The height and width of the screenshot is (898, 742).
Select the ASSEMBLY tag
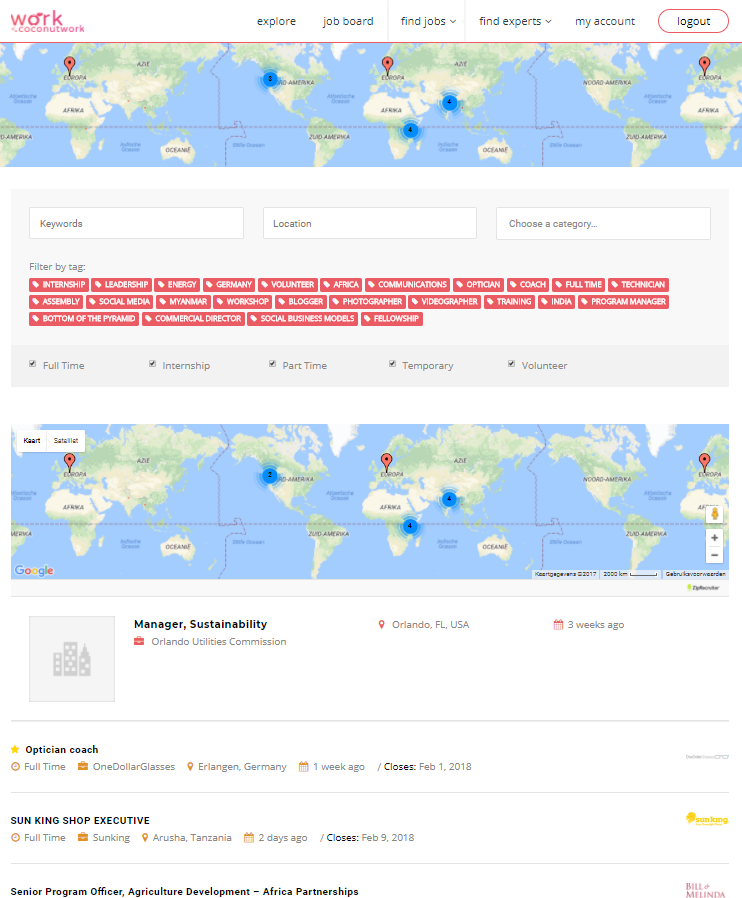[x=56, y=302]
